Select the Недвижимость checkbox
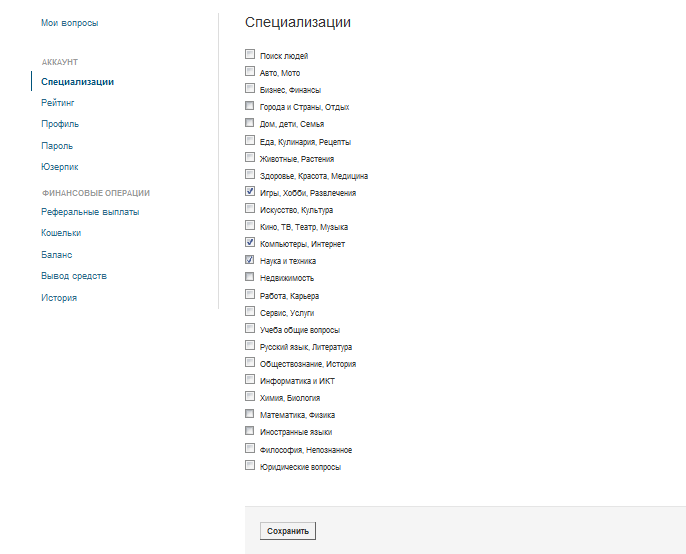Screen dimensions: 686x554 point(250,277)
